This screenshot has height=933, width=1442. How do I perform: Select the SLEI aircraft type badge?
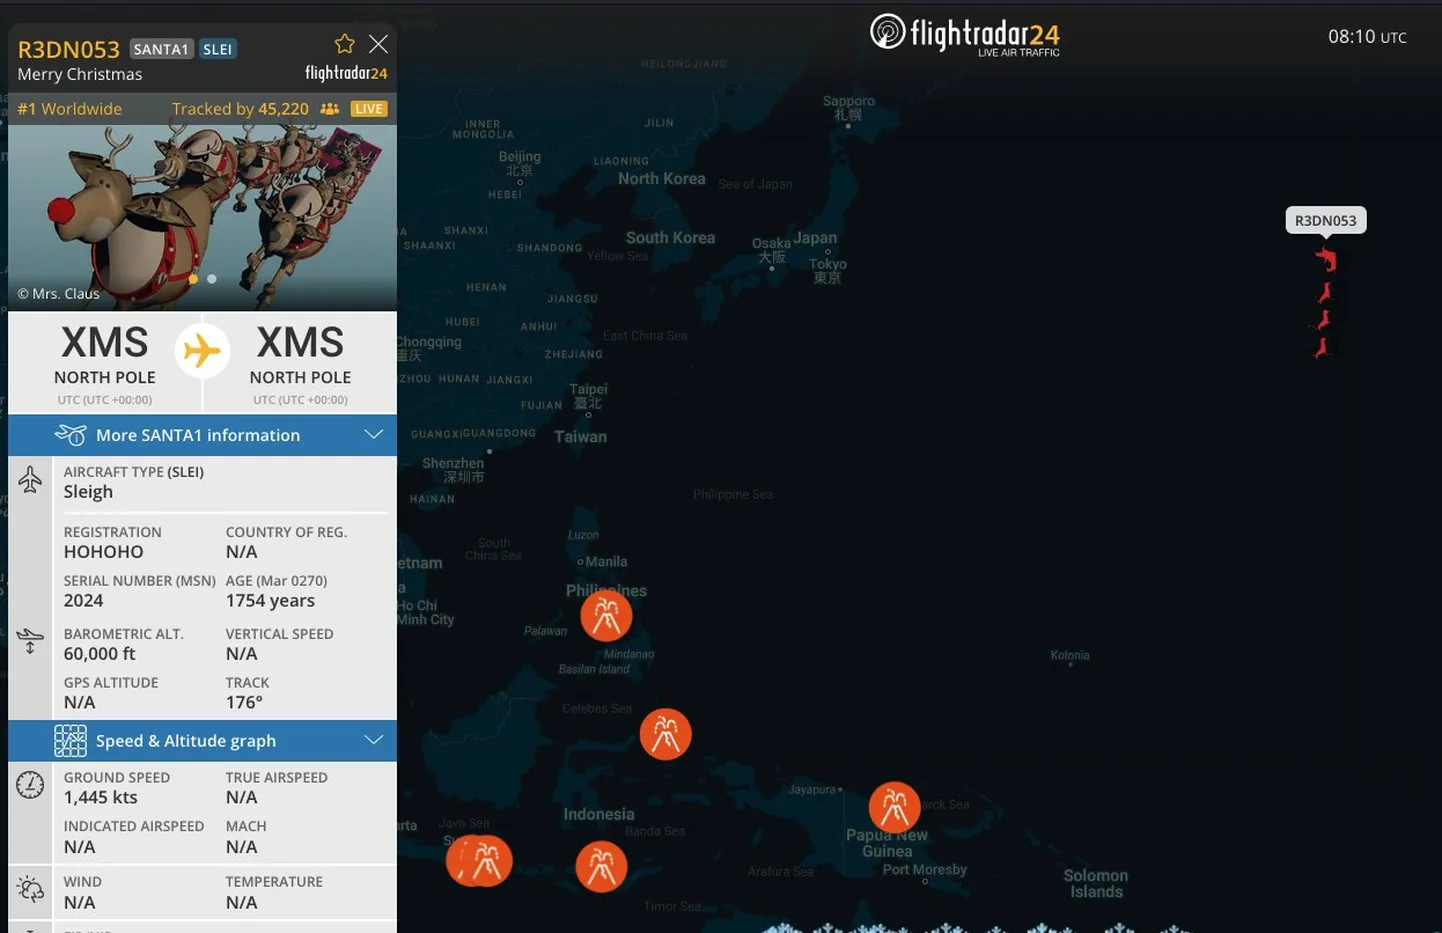[217, 49]
